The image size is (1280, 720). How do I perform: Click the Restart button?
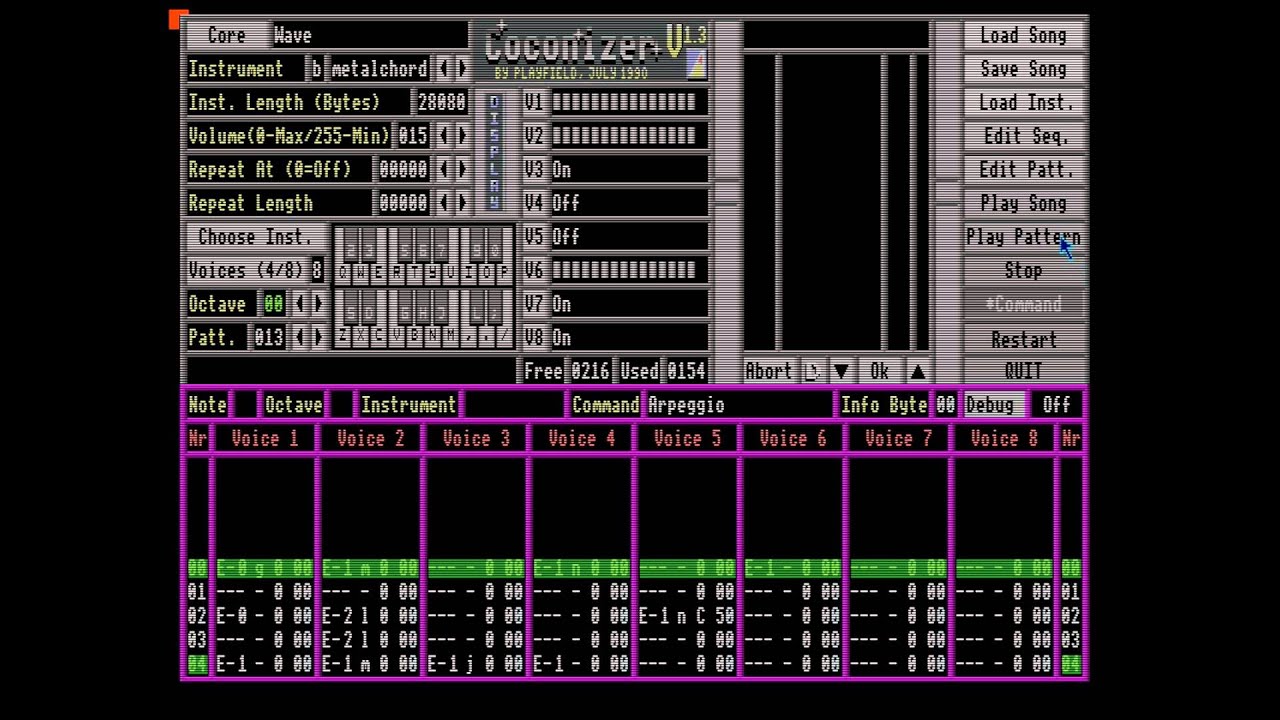click(x=1023, y=340)
